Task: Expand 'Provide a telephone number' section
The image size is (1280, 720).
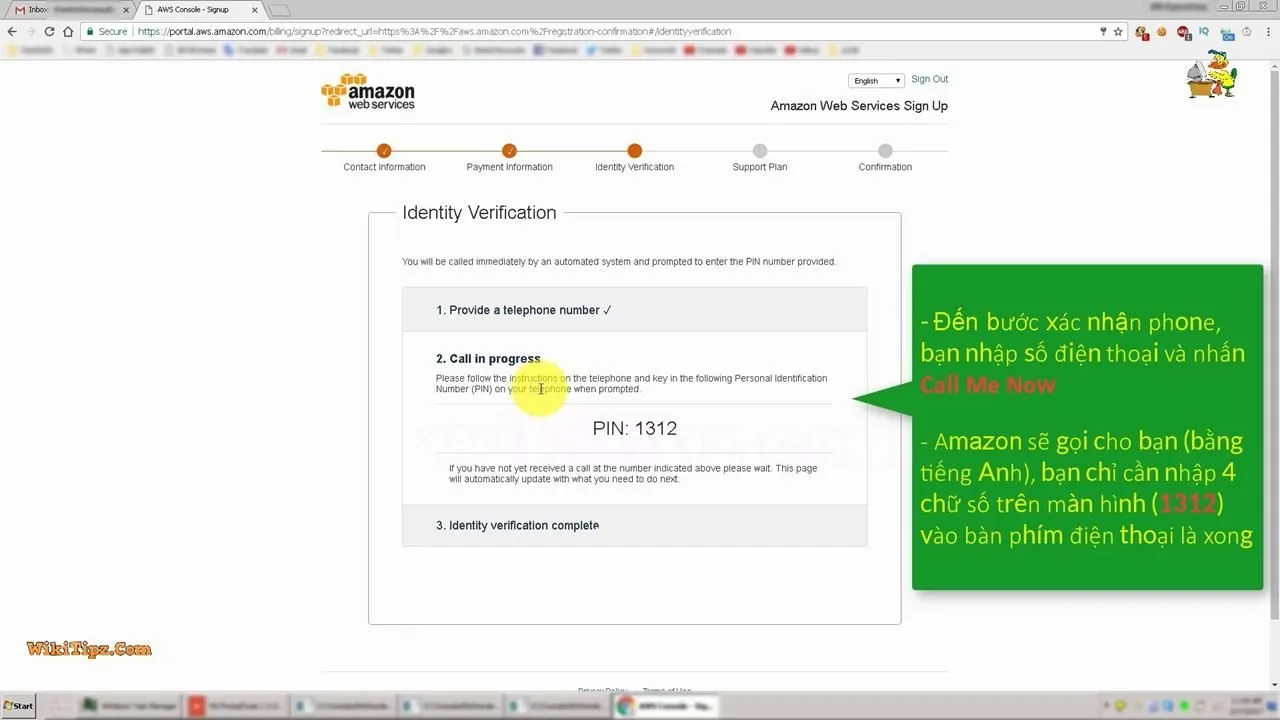Action: (x=635, y=310)
